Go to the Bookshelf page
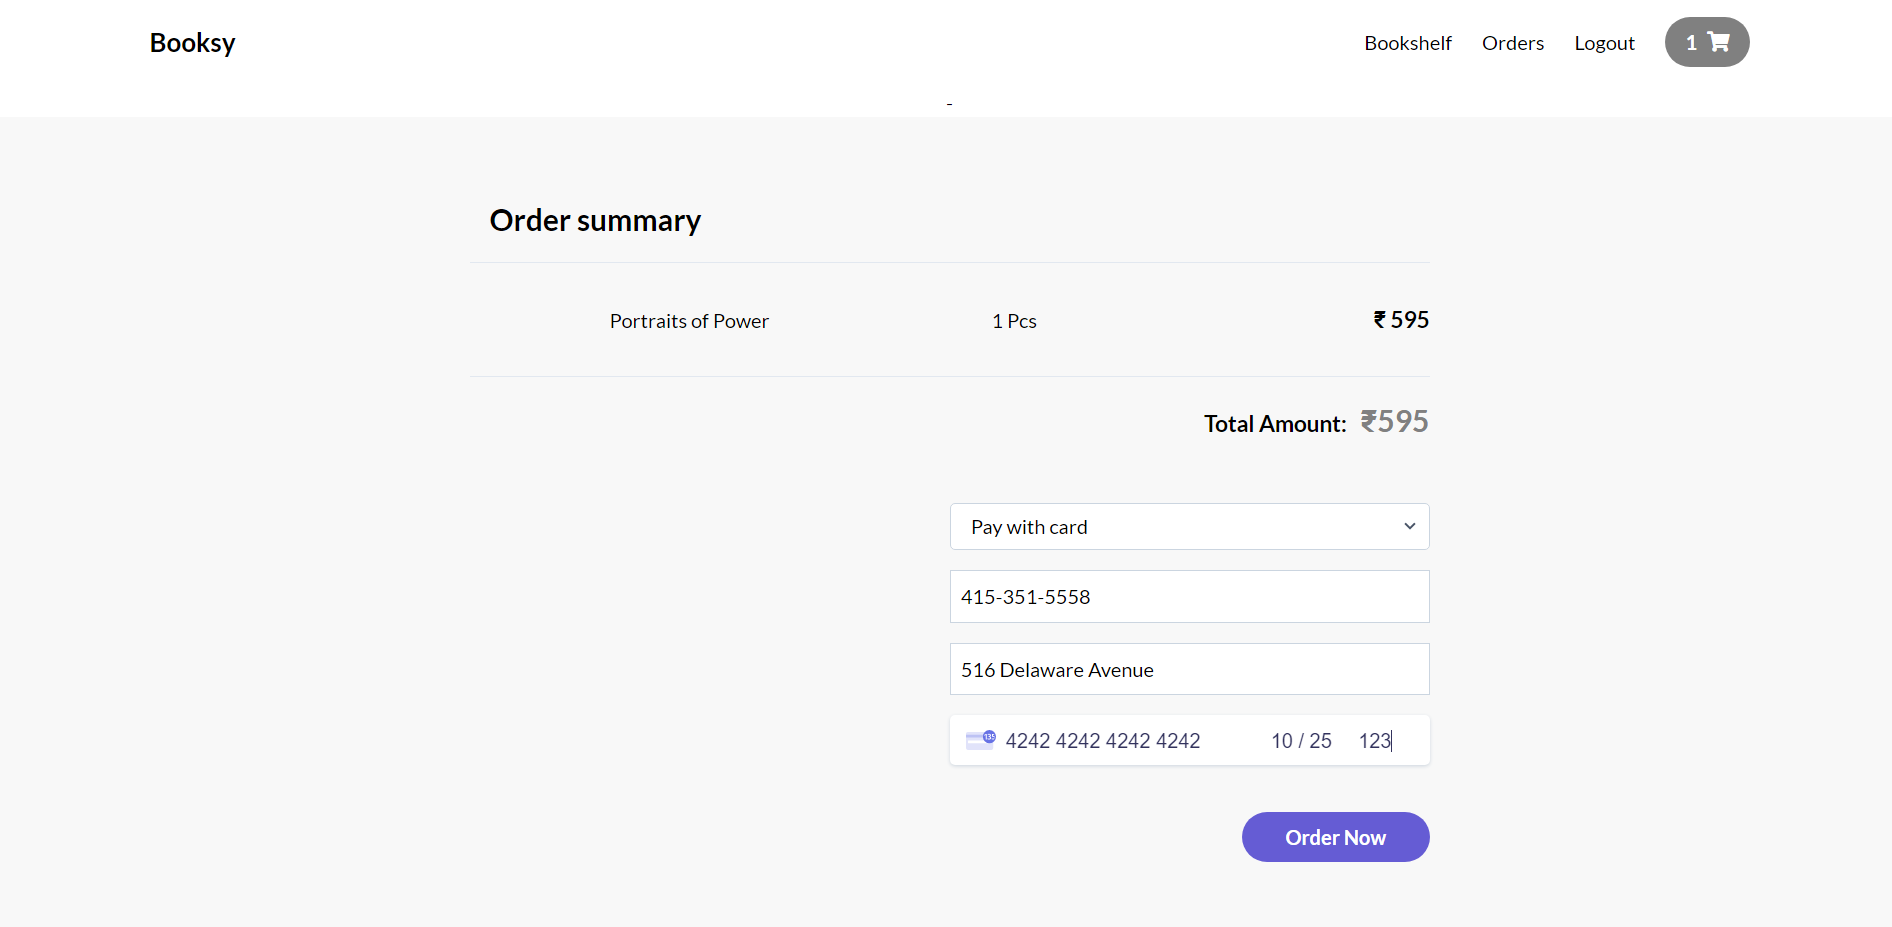Screen dimensions: 1892x927 click(x=1407, y=43)
